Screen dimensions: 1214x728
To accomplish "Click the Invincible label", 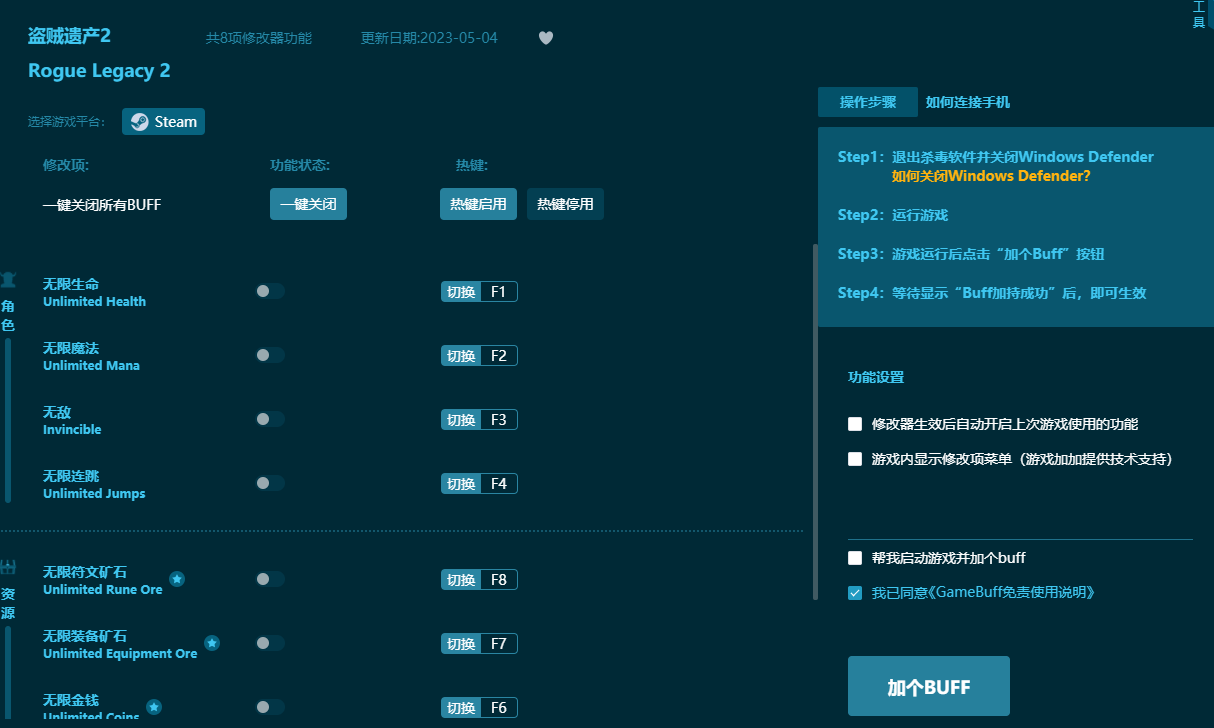I will tap(72, 430).
